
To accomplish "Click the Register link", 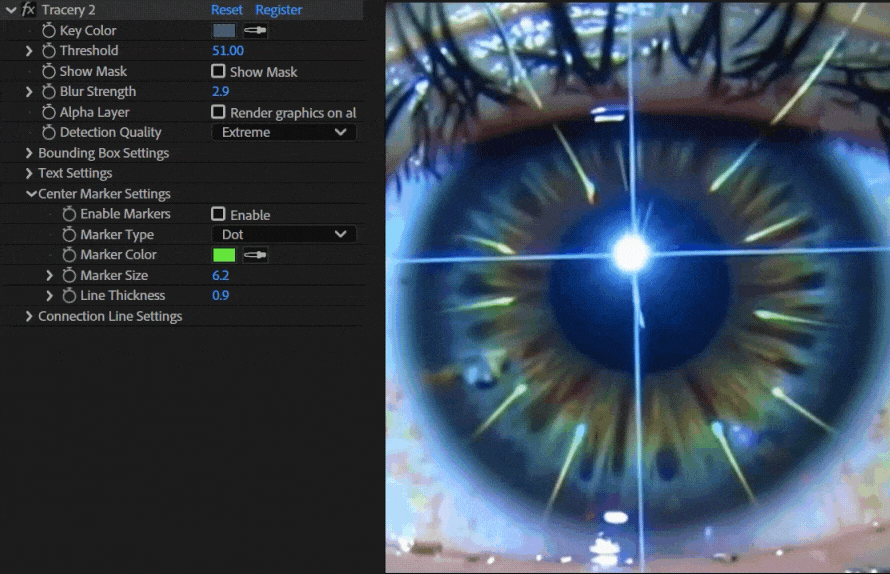I will pos(279,10).
